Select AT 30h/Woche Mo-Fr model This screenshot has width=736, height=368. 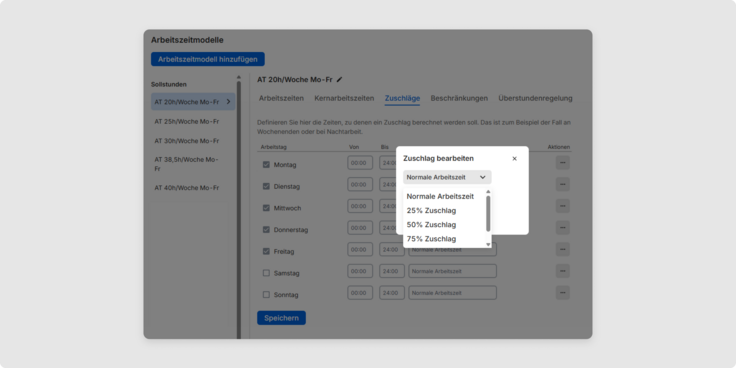187,141
